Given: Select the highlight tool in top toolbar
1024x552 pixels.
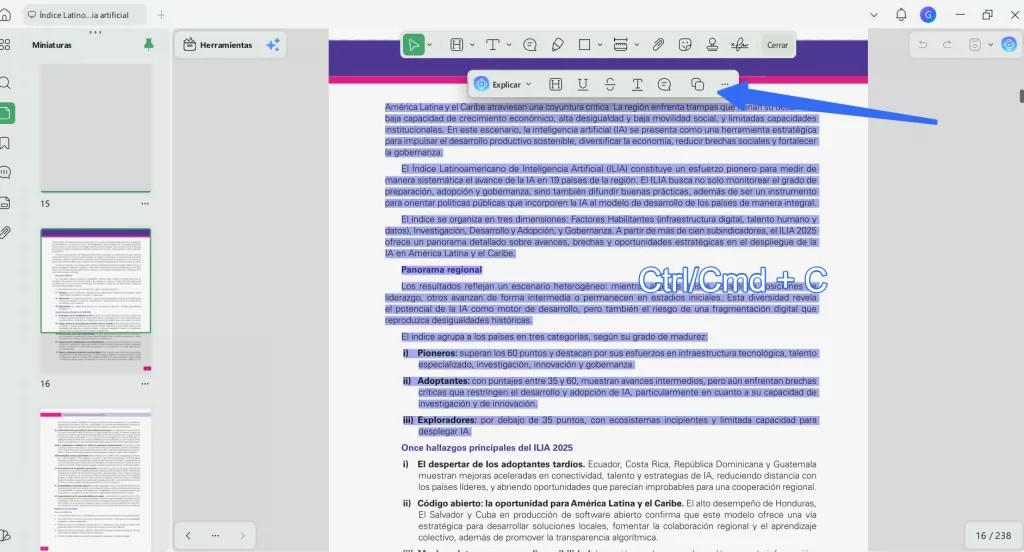Looking at the screenshot, I should [x=456, y=45].
